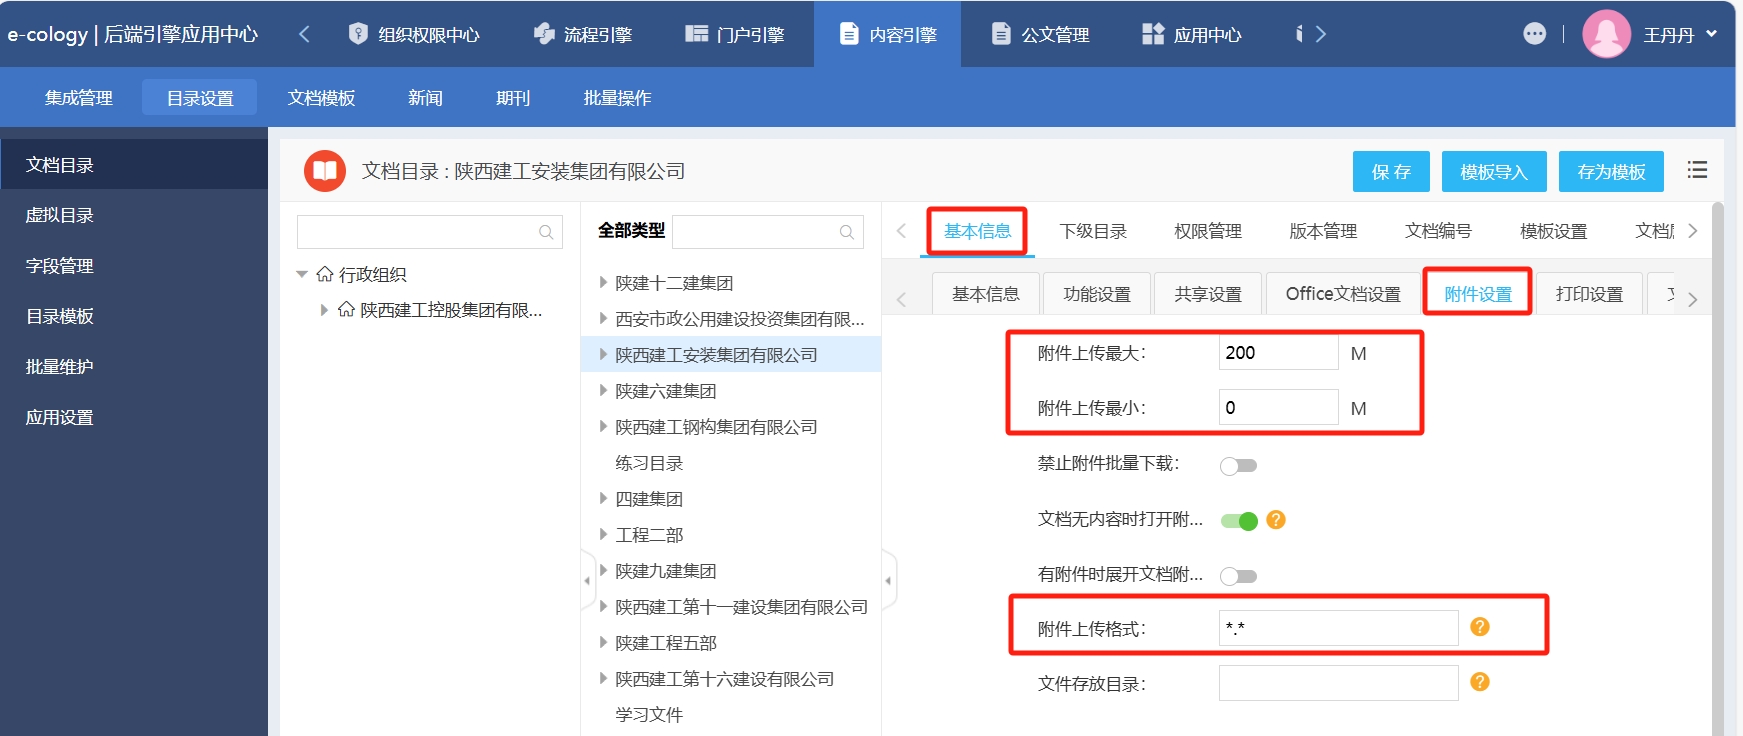This screenshot has height=736, width=1743.
Task: Expand the 四建集团 directory node
Action: point(603,499)
